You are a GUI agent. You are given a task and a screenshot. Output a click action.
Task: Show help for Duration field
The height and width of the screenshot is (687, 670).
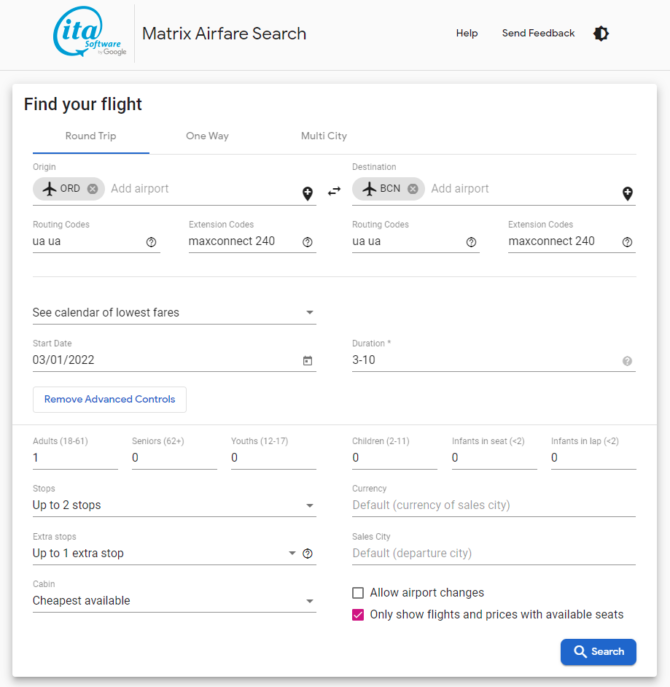point(627,361)
